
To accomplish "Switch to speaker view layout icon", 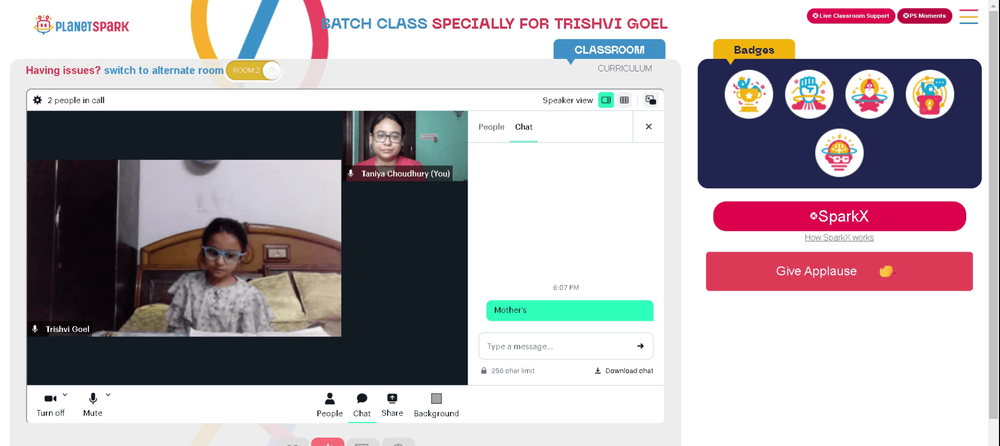I will (606, 100).
